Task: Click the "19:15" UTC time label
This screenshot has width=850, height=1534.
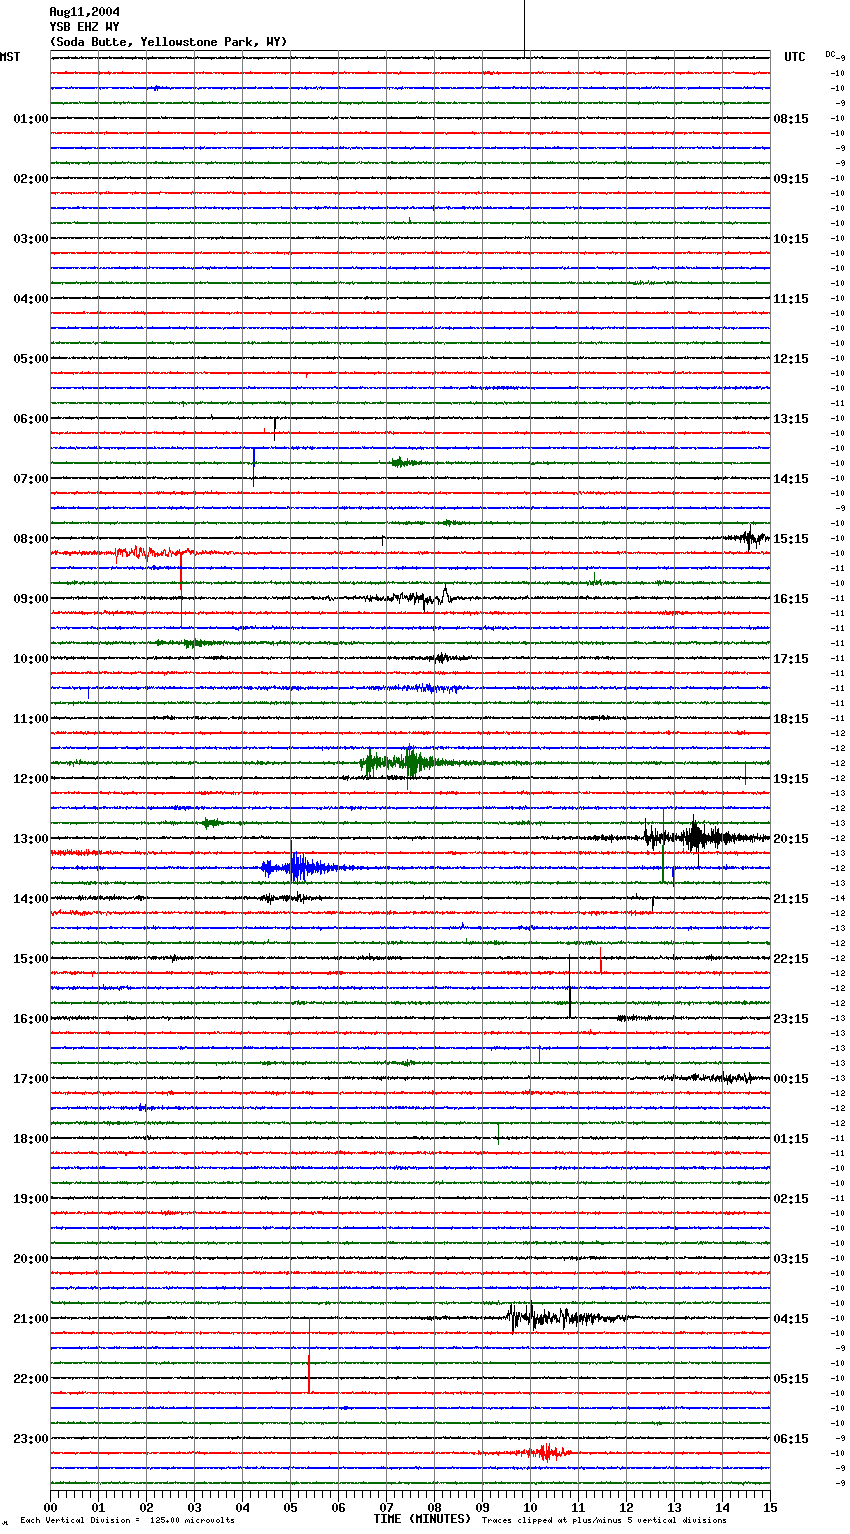Action: pos(791,779)
